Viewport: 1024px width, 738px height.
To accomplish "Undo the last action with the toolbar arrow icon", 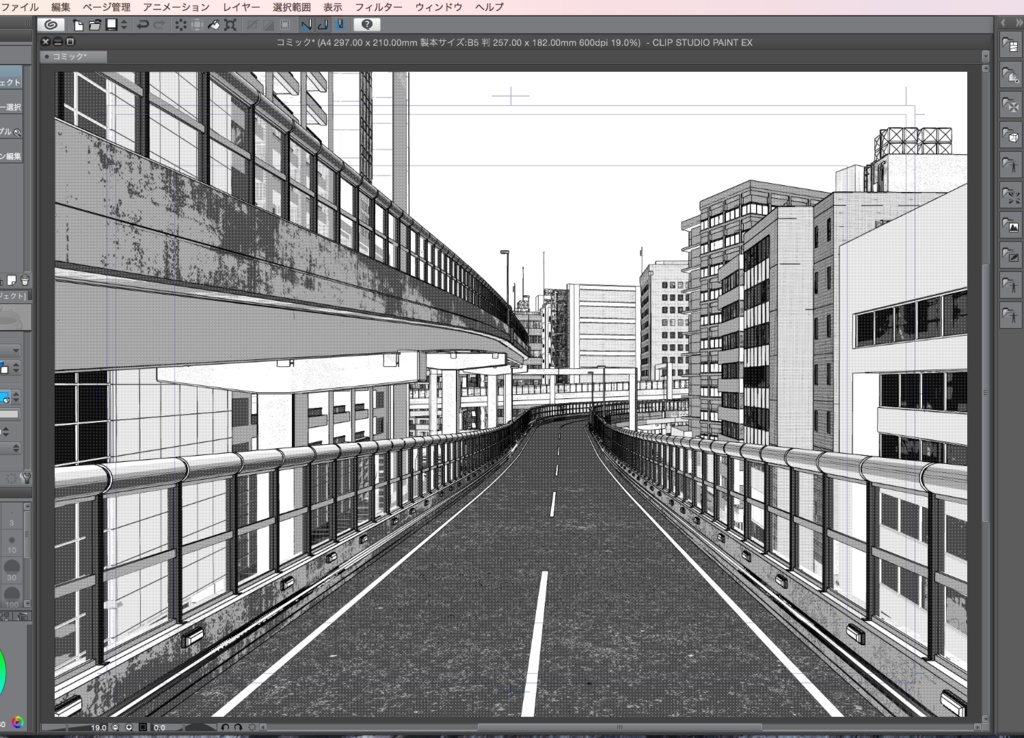I will [143, 25].
